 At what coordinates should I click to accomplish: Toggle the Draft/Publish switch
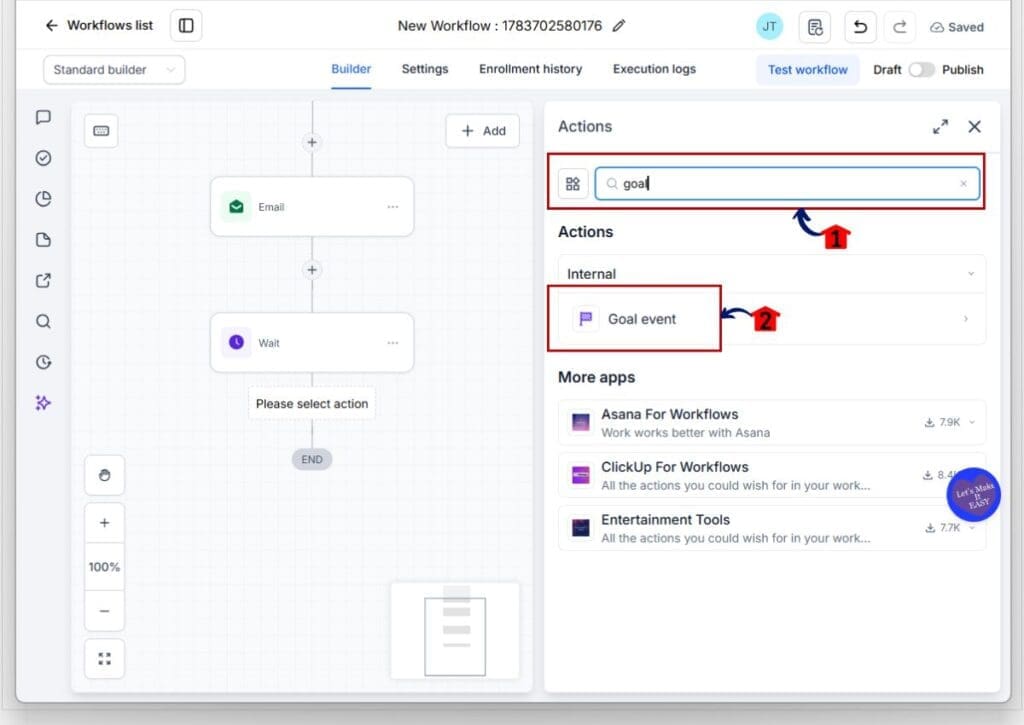(921, 70)
